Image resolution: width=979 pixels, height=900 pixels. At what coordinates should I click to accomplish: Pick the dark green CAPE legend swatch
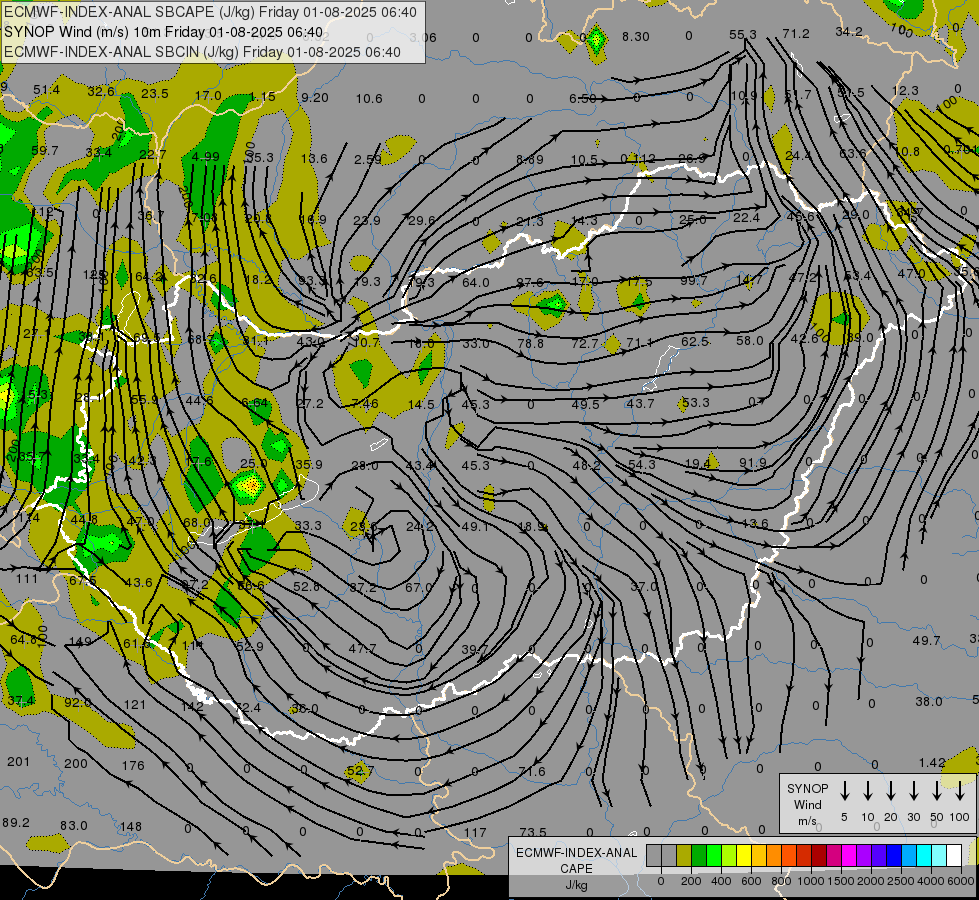pos(699,856)
